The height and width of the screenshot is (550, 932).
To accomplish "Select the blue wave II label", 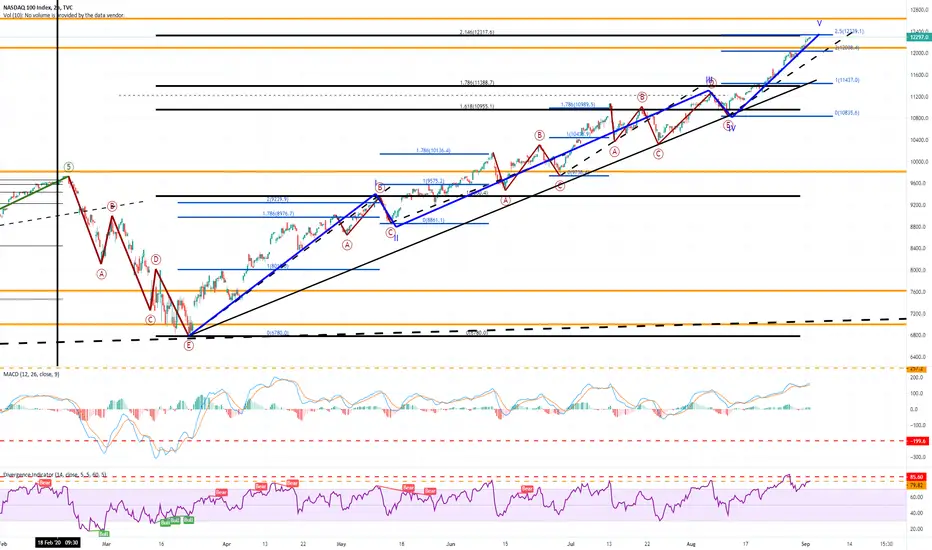I will [x=396, y=238].
